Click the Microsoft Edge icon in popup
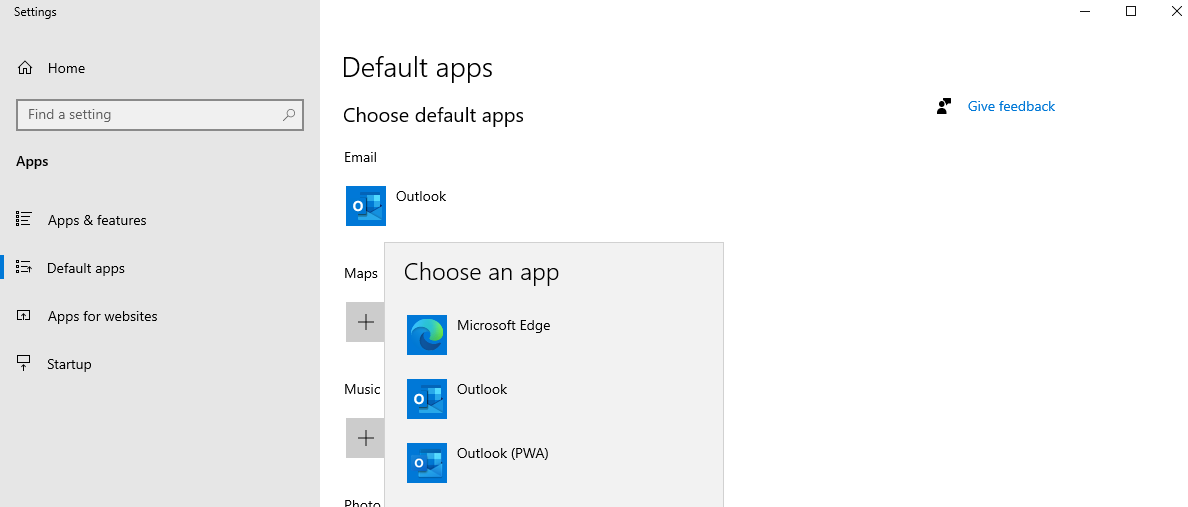This screenshot has height=507, width=1188. 427,335
